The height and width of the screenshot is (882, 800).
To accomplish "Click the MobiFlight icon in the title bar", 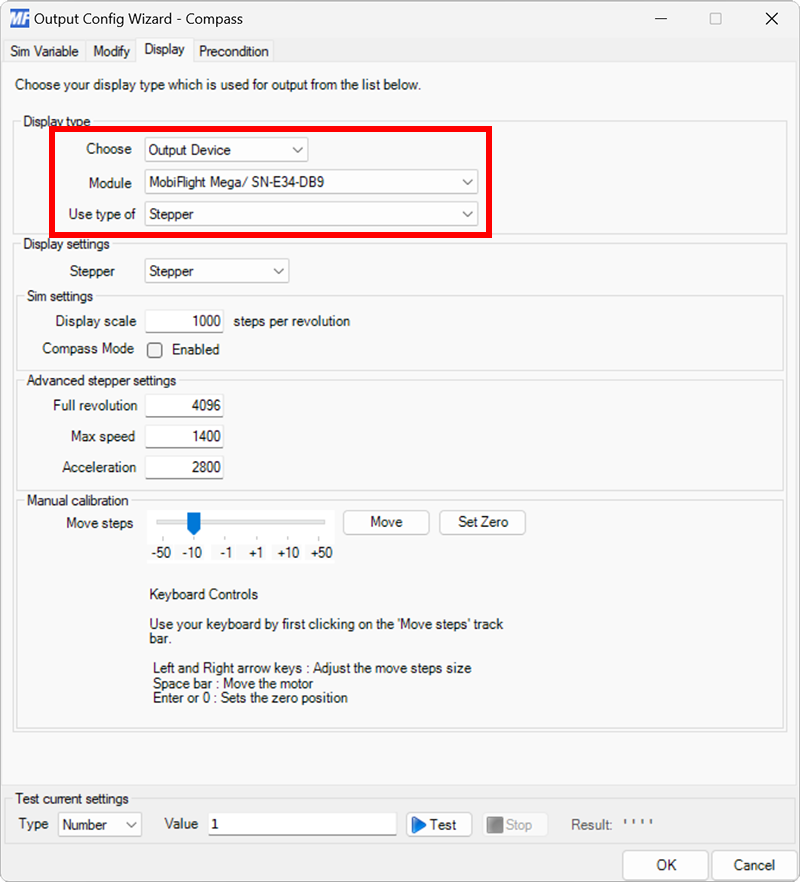I will point(19,18).
